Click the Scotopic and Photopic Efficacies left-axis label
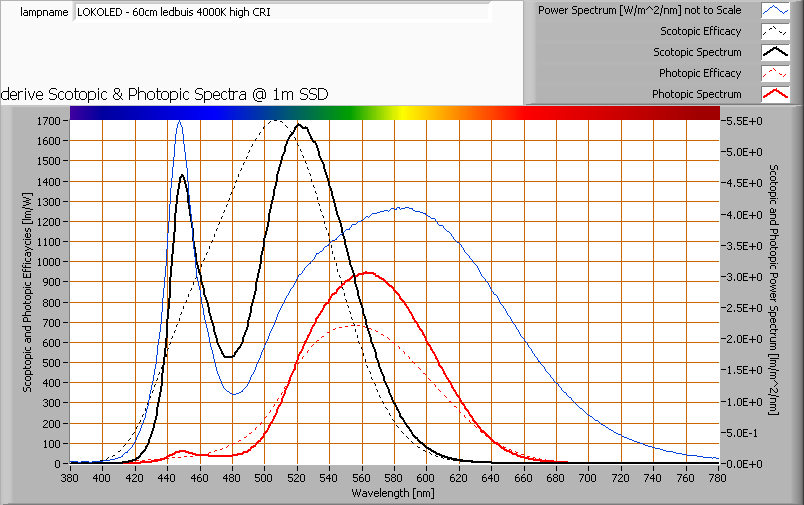Viewport: 804px width, 505px height. 27,290
